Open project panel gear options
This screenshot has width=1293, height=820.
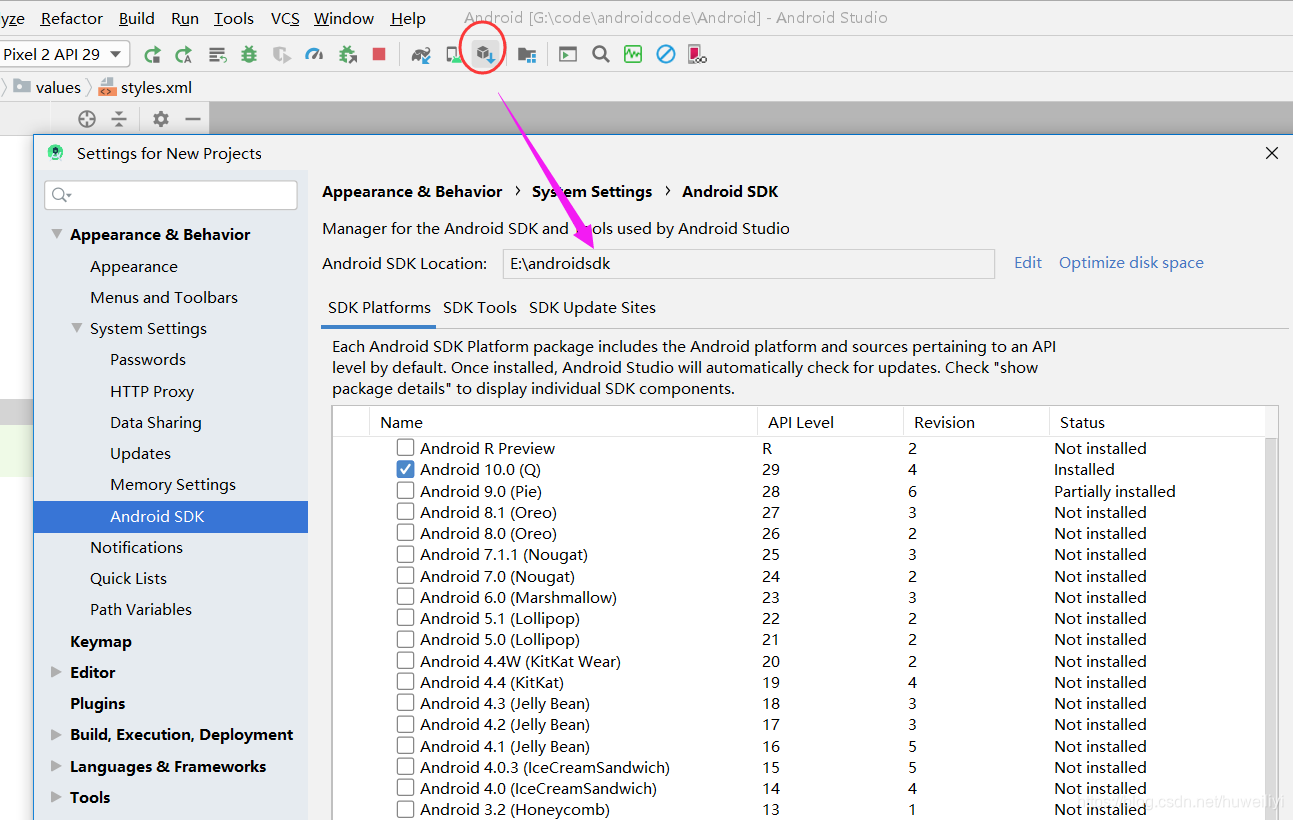pos(161,119)
